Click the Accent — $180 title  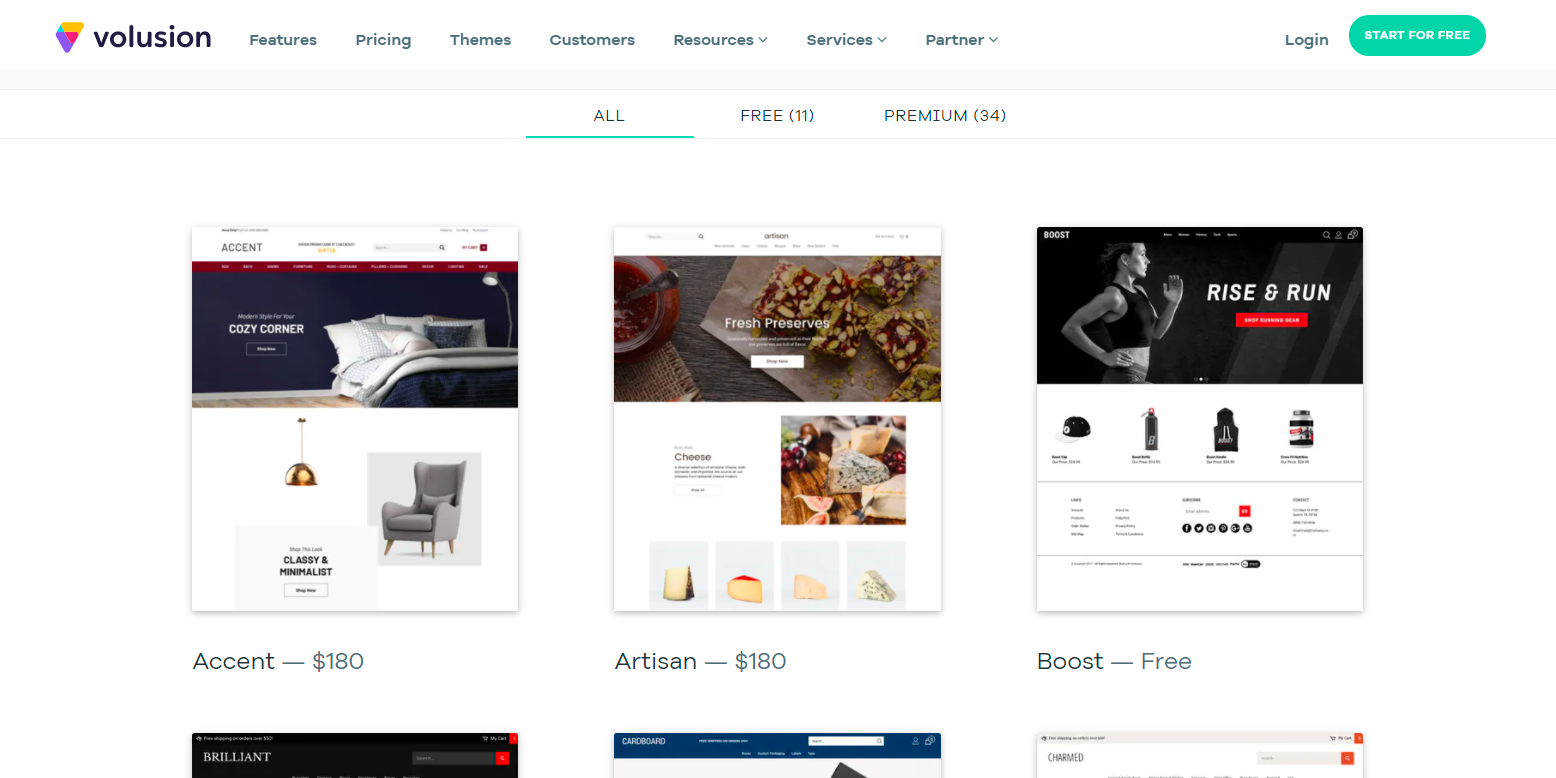[278, 661]
